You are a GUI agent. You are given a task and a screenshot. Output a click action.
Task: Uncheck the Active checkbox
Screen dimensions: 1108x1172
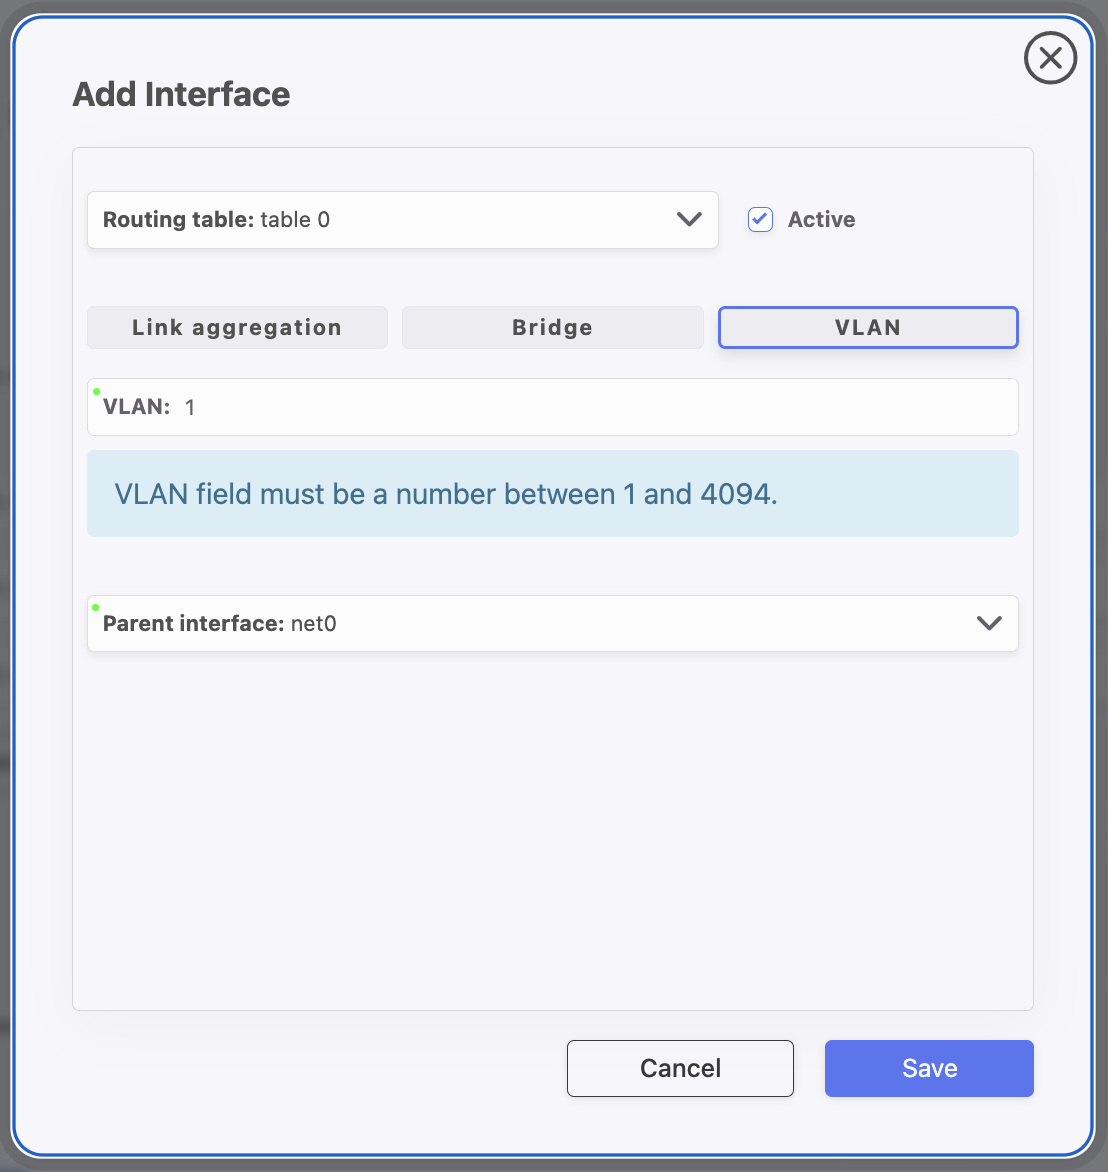(761, 220)
